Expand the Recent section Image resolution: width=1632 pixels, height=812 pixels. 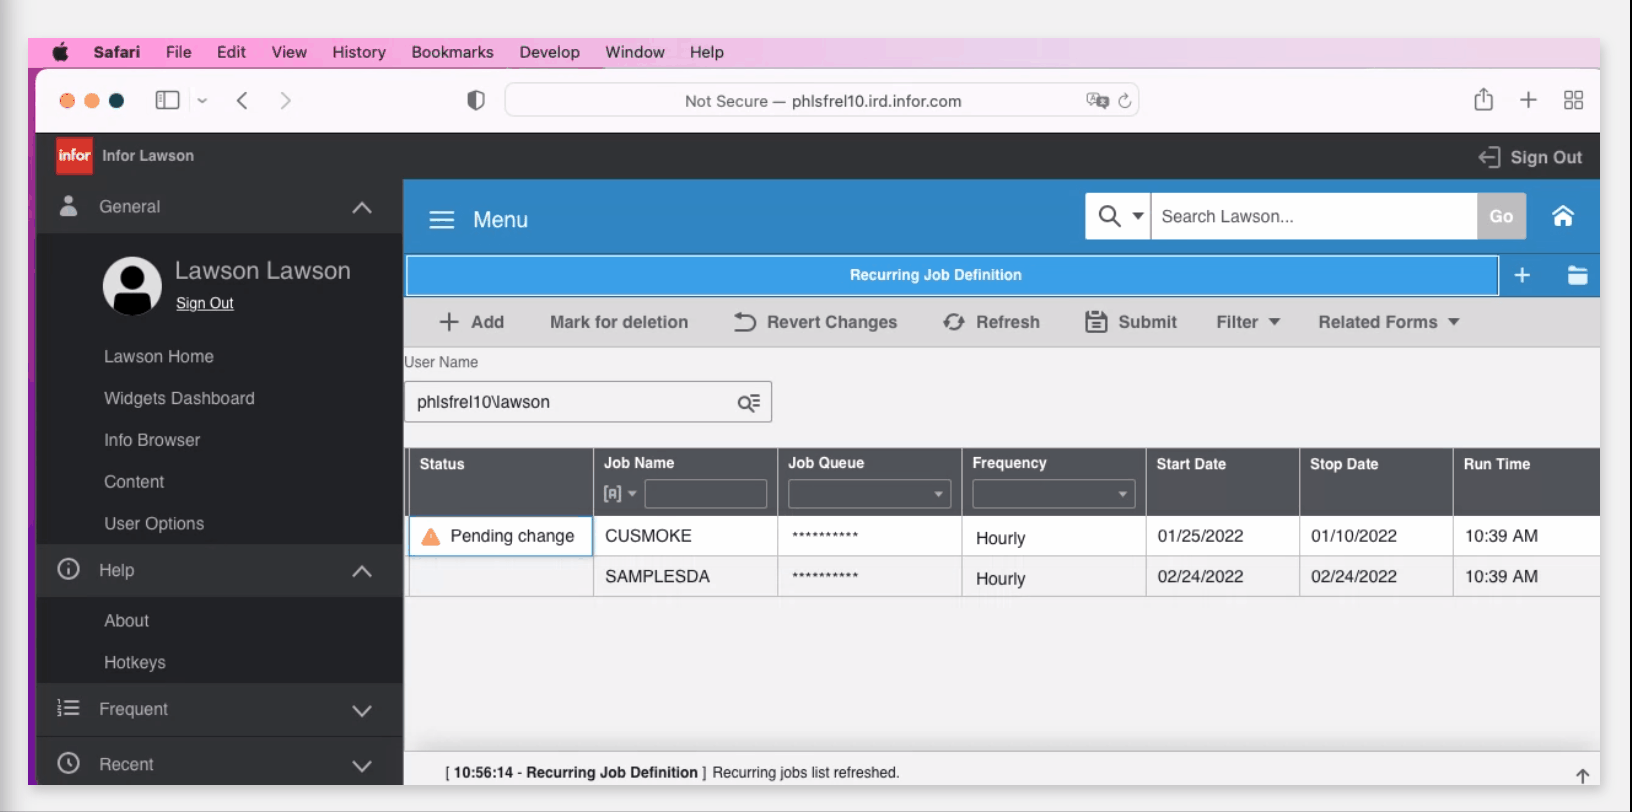pos(362,765)
